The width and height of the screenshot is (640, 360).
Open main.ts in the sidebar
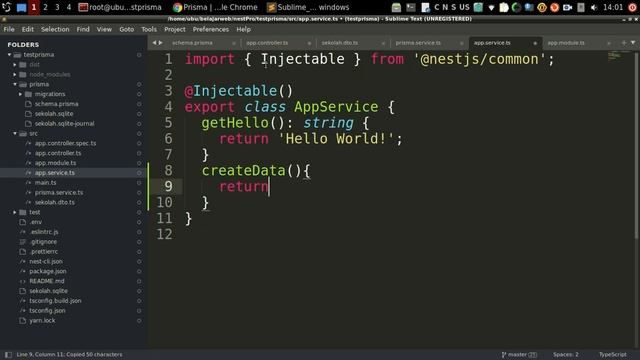click(45, 182)
